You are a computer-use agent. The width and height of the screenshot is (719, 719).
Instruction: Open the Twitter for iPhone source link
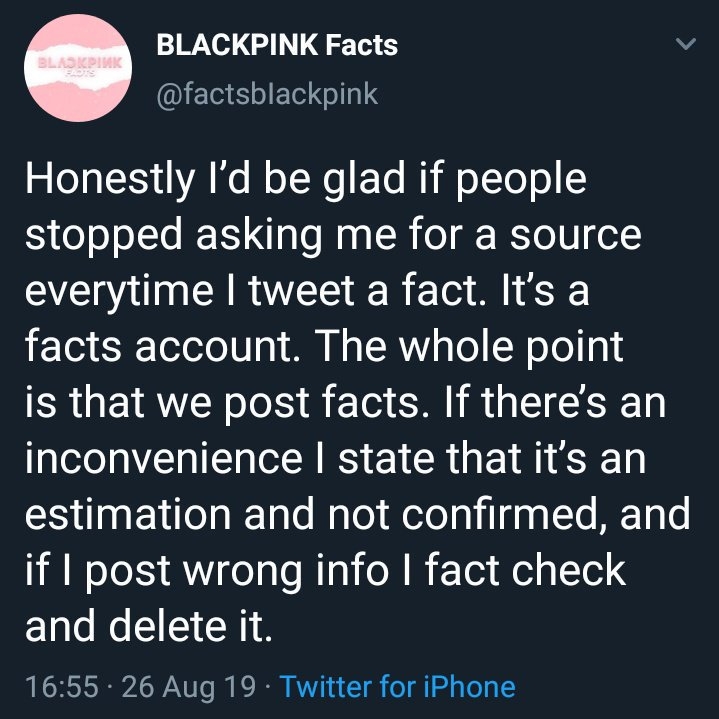pyautogui.click(x=398, y=686)
